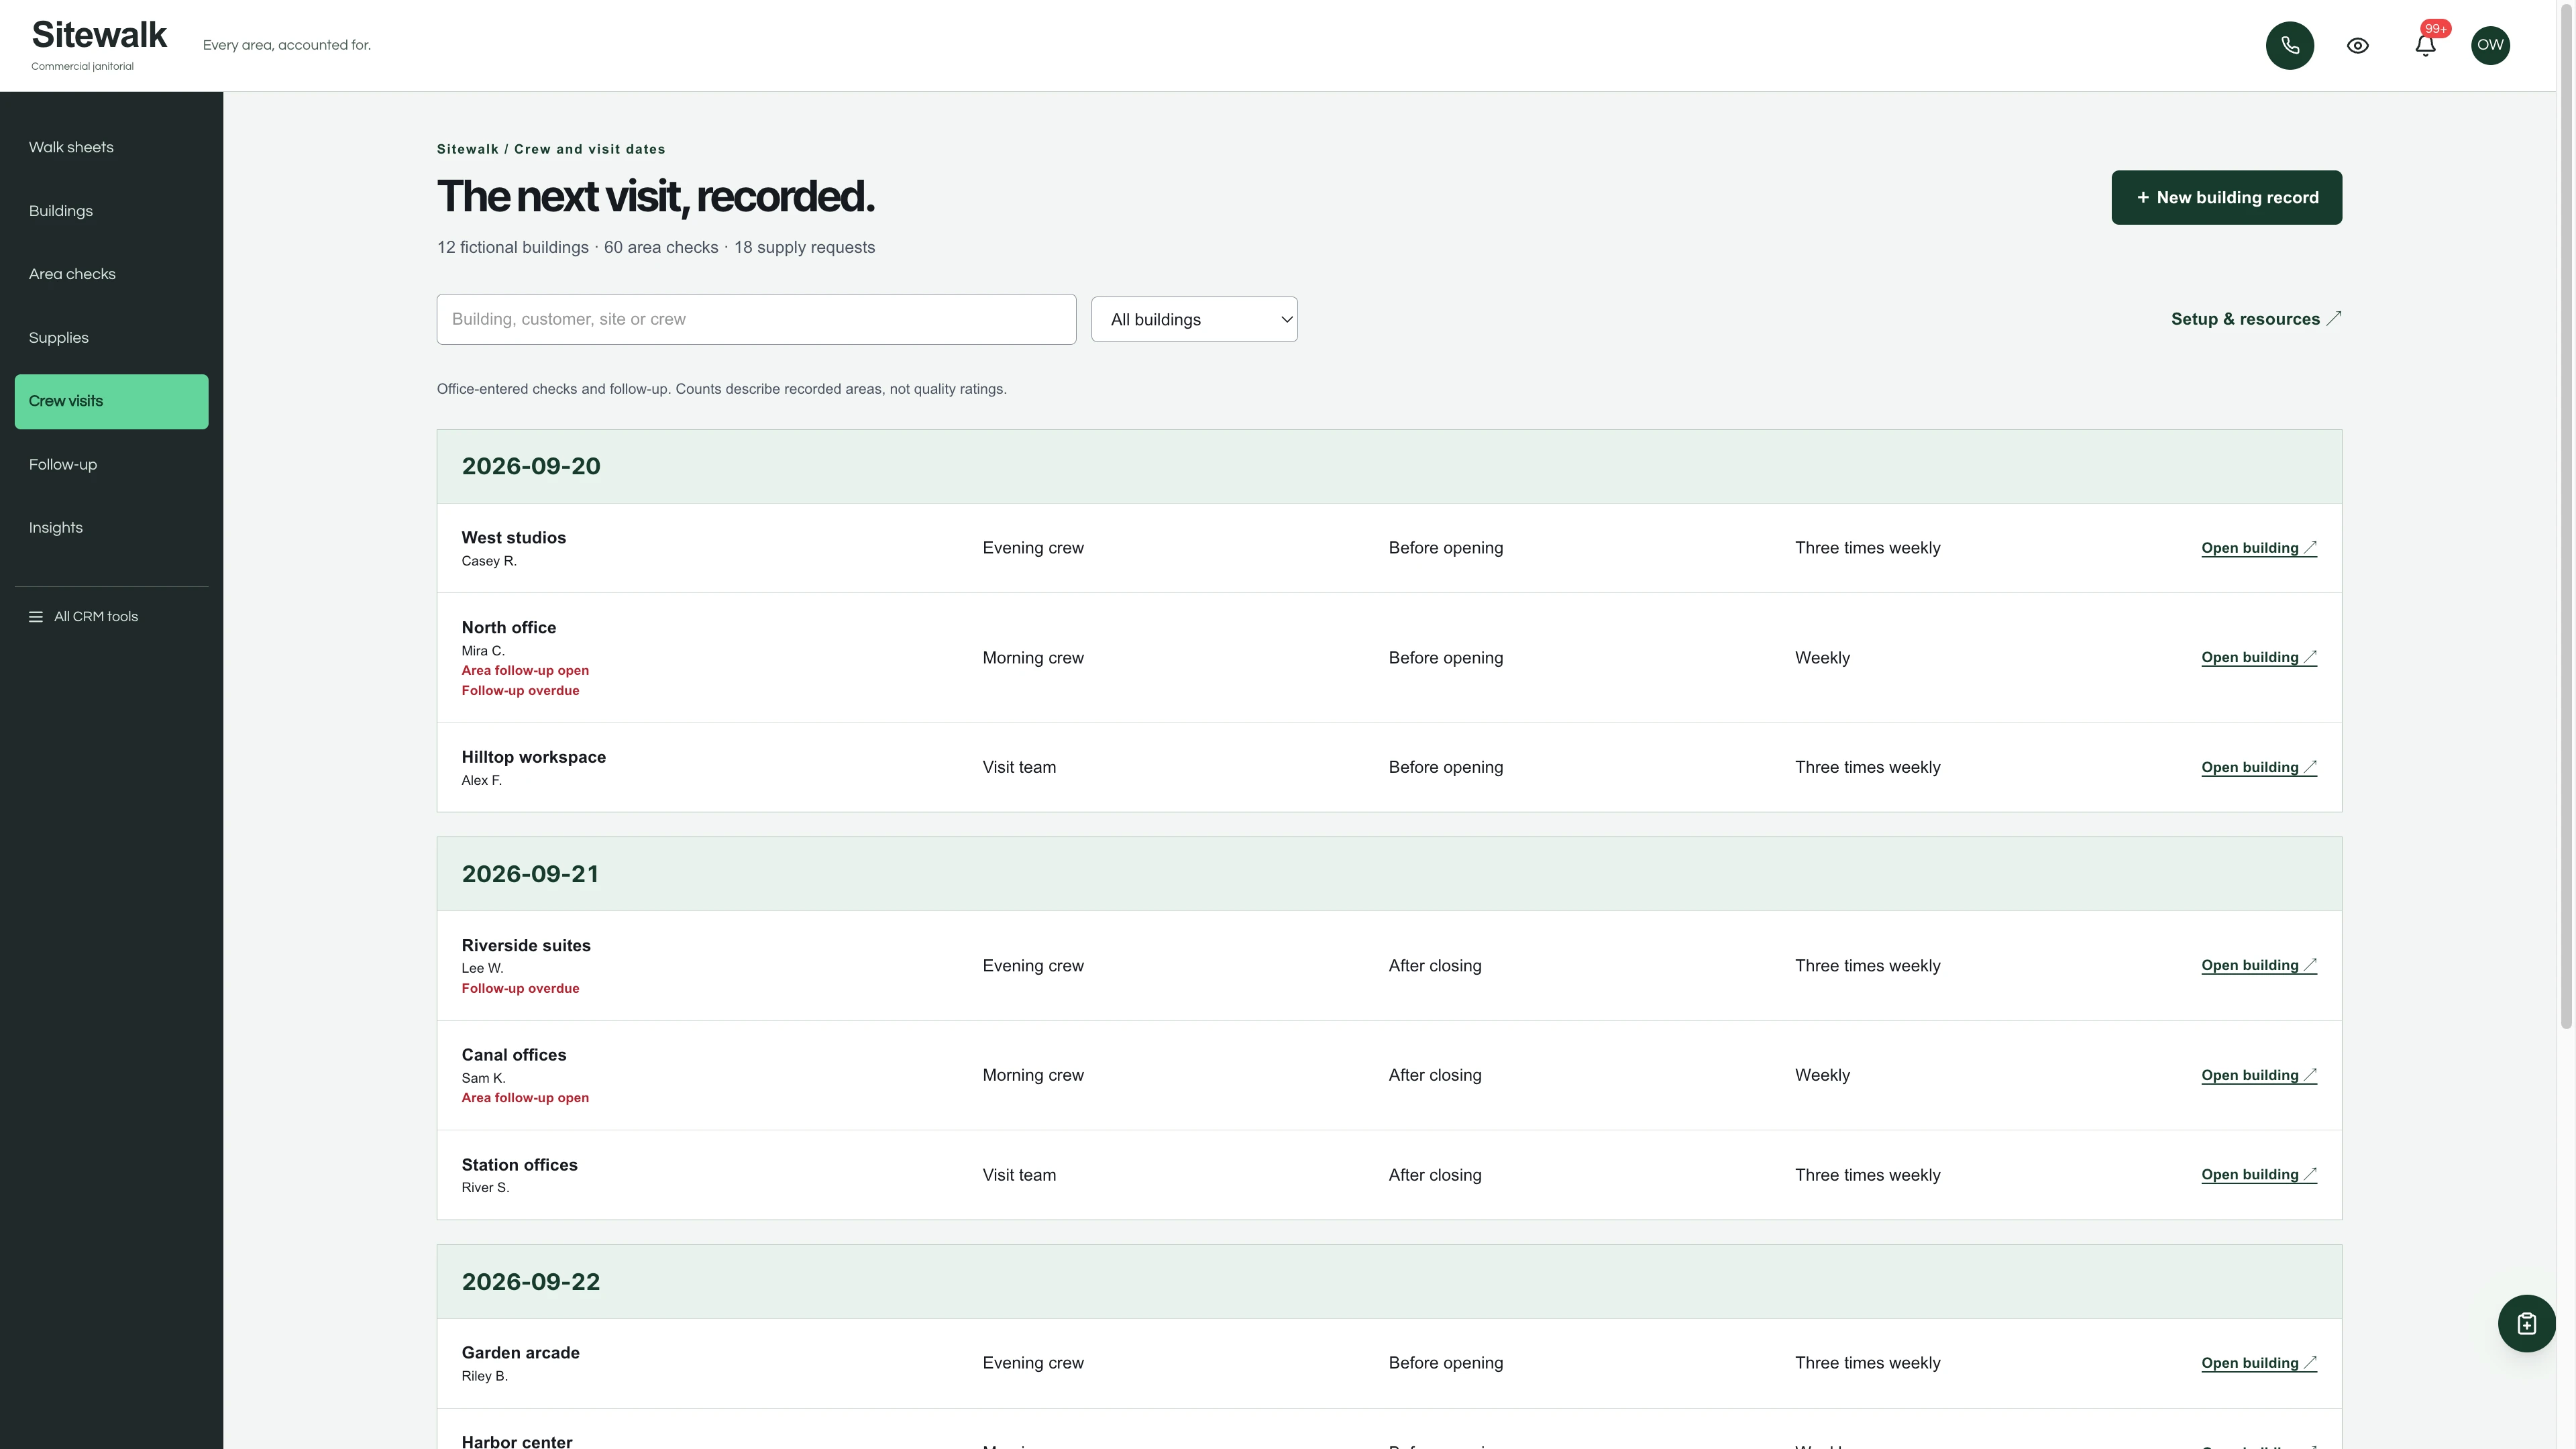Click the floating clipboard plus button

click(2526, 1323)
